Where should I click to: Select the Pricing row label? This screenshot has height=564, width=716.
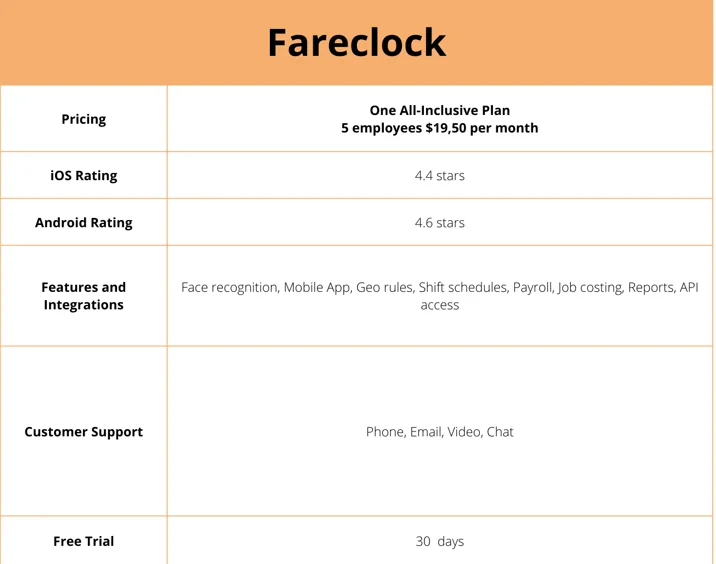84,119
